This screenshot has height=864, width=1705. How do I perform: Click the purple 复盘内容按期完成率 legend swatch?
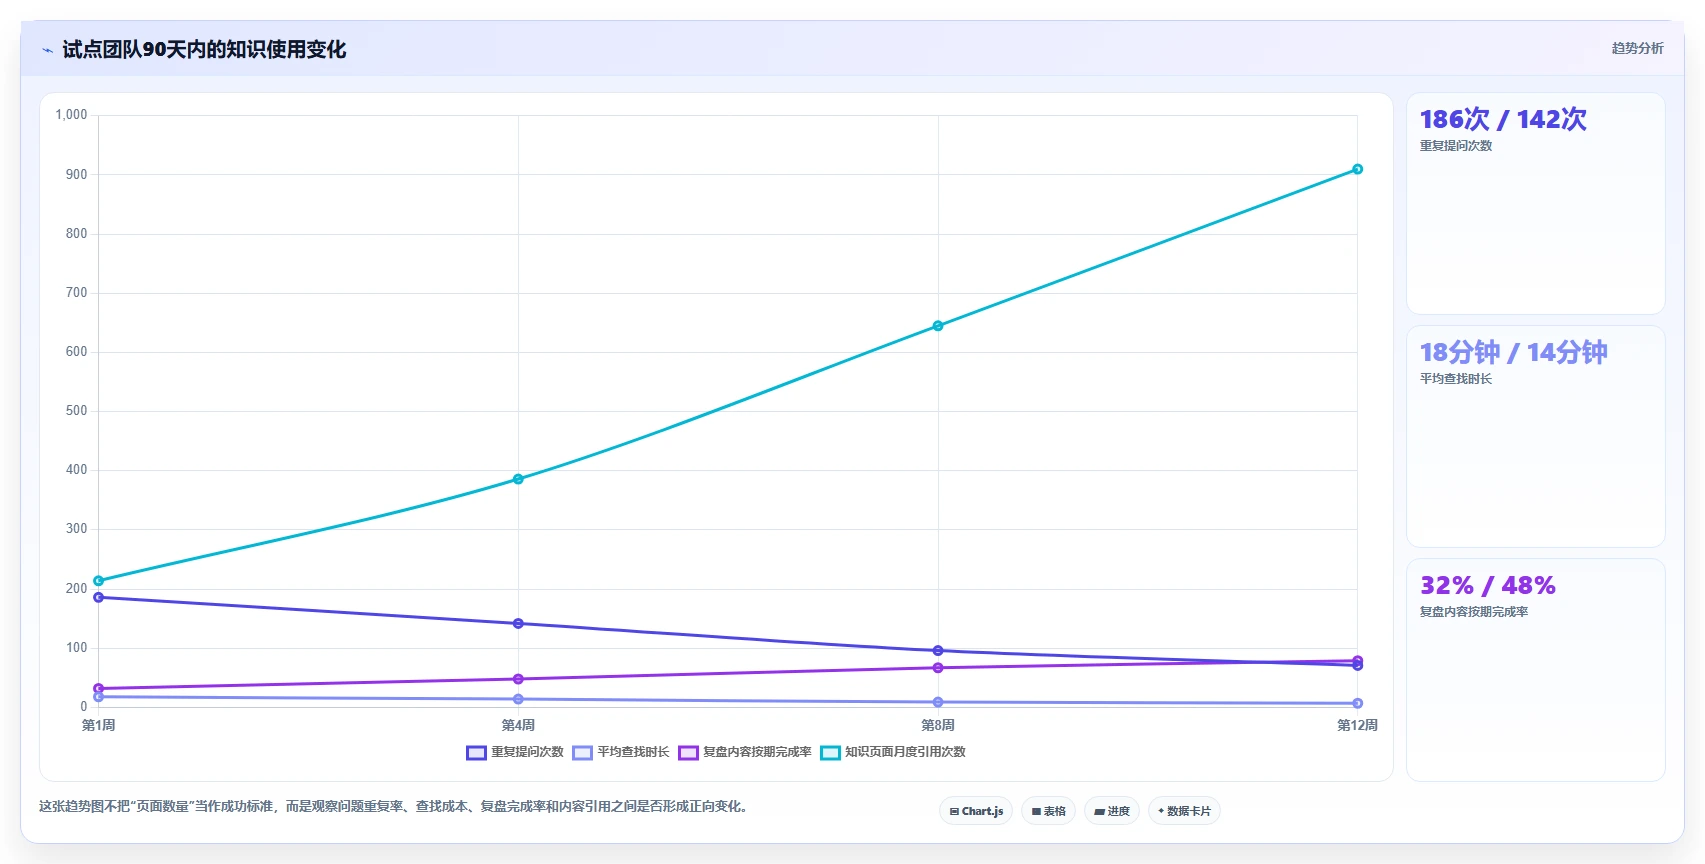pos(688,753)
